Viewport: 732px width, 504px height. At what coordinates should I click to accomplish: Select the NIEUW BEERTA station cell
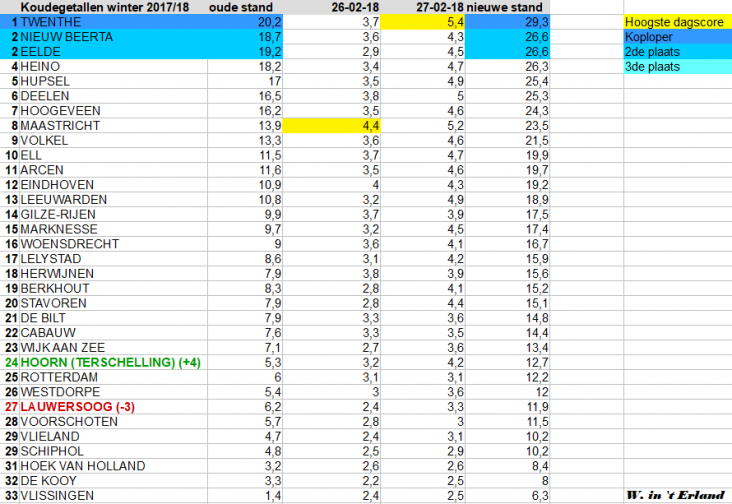point(65,36)
